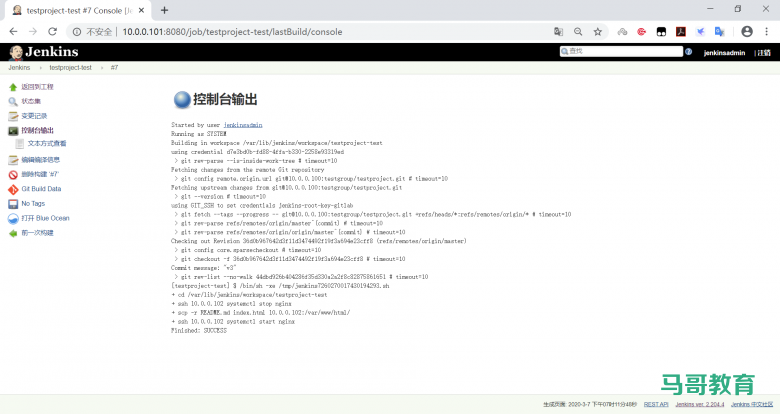The width and height of the screenshot is (780, 414).
Task: Open 编辑编译信息 sidebar link
Action: click(x=40, y=160)
